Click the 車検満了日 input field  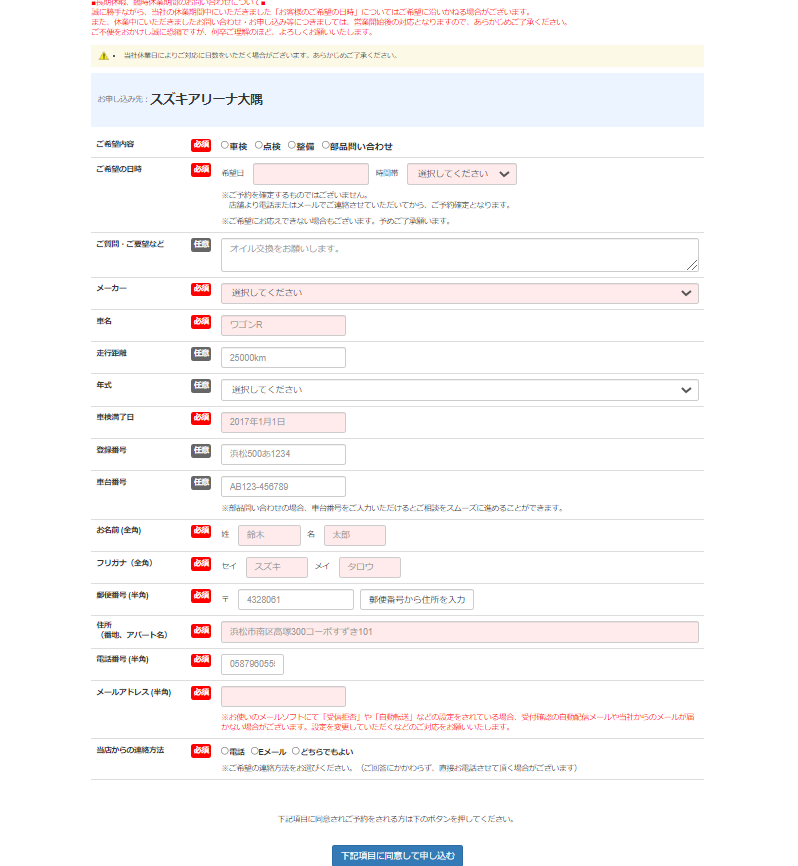pos(283,423)
